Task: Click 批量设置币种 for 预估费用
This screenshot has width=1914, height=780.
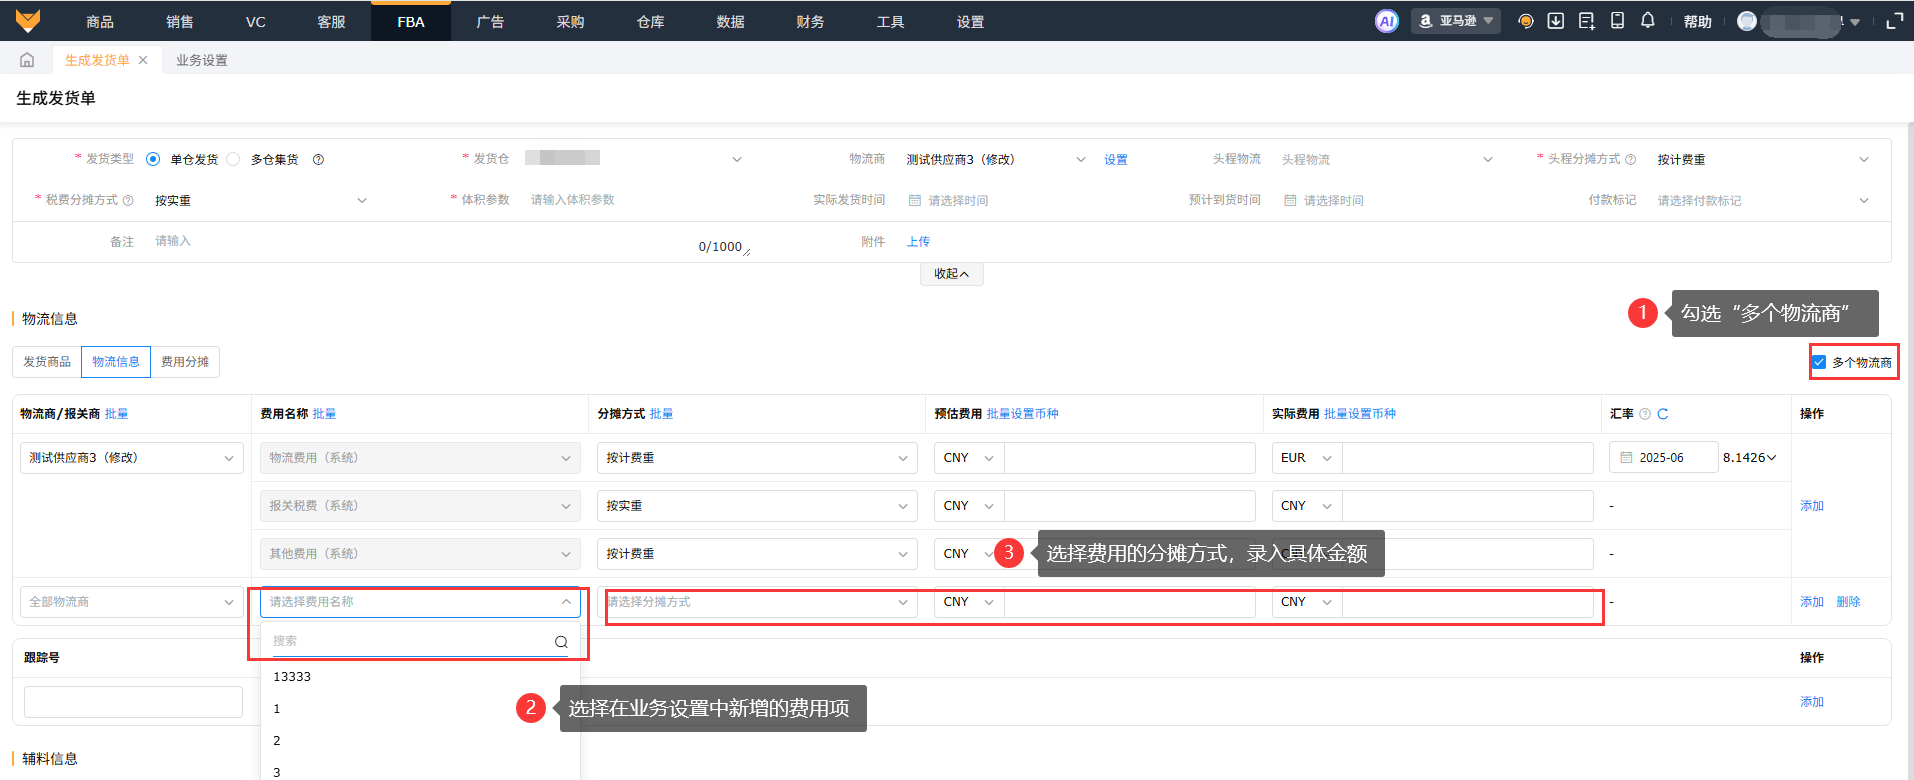Action: point(1022,414)
